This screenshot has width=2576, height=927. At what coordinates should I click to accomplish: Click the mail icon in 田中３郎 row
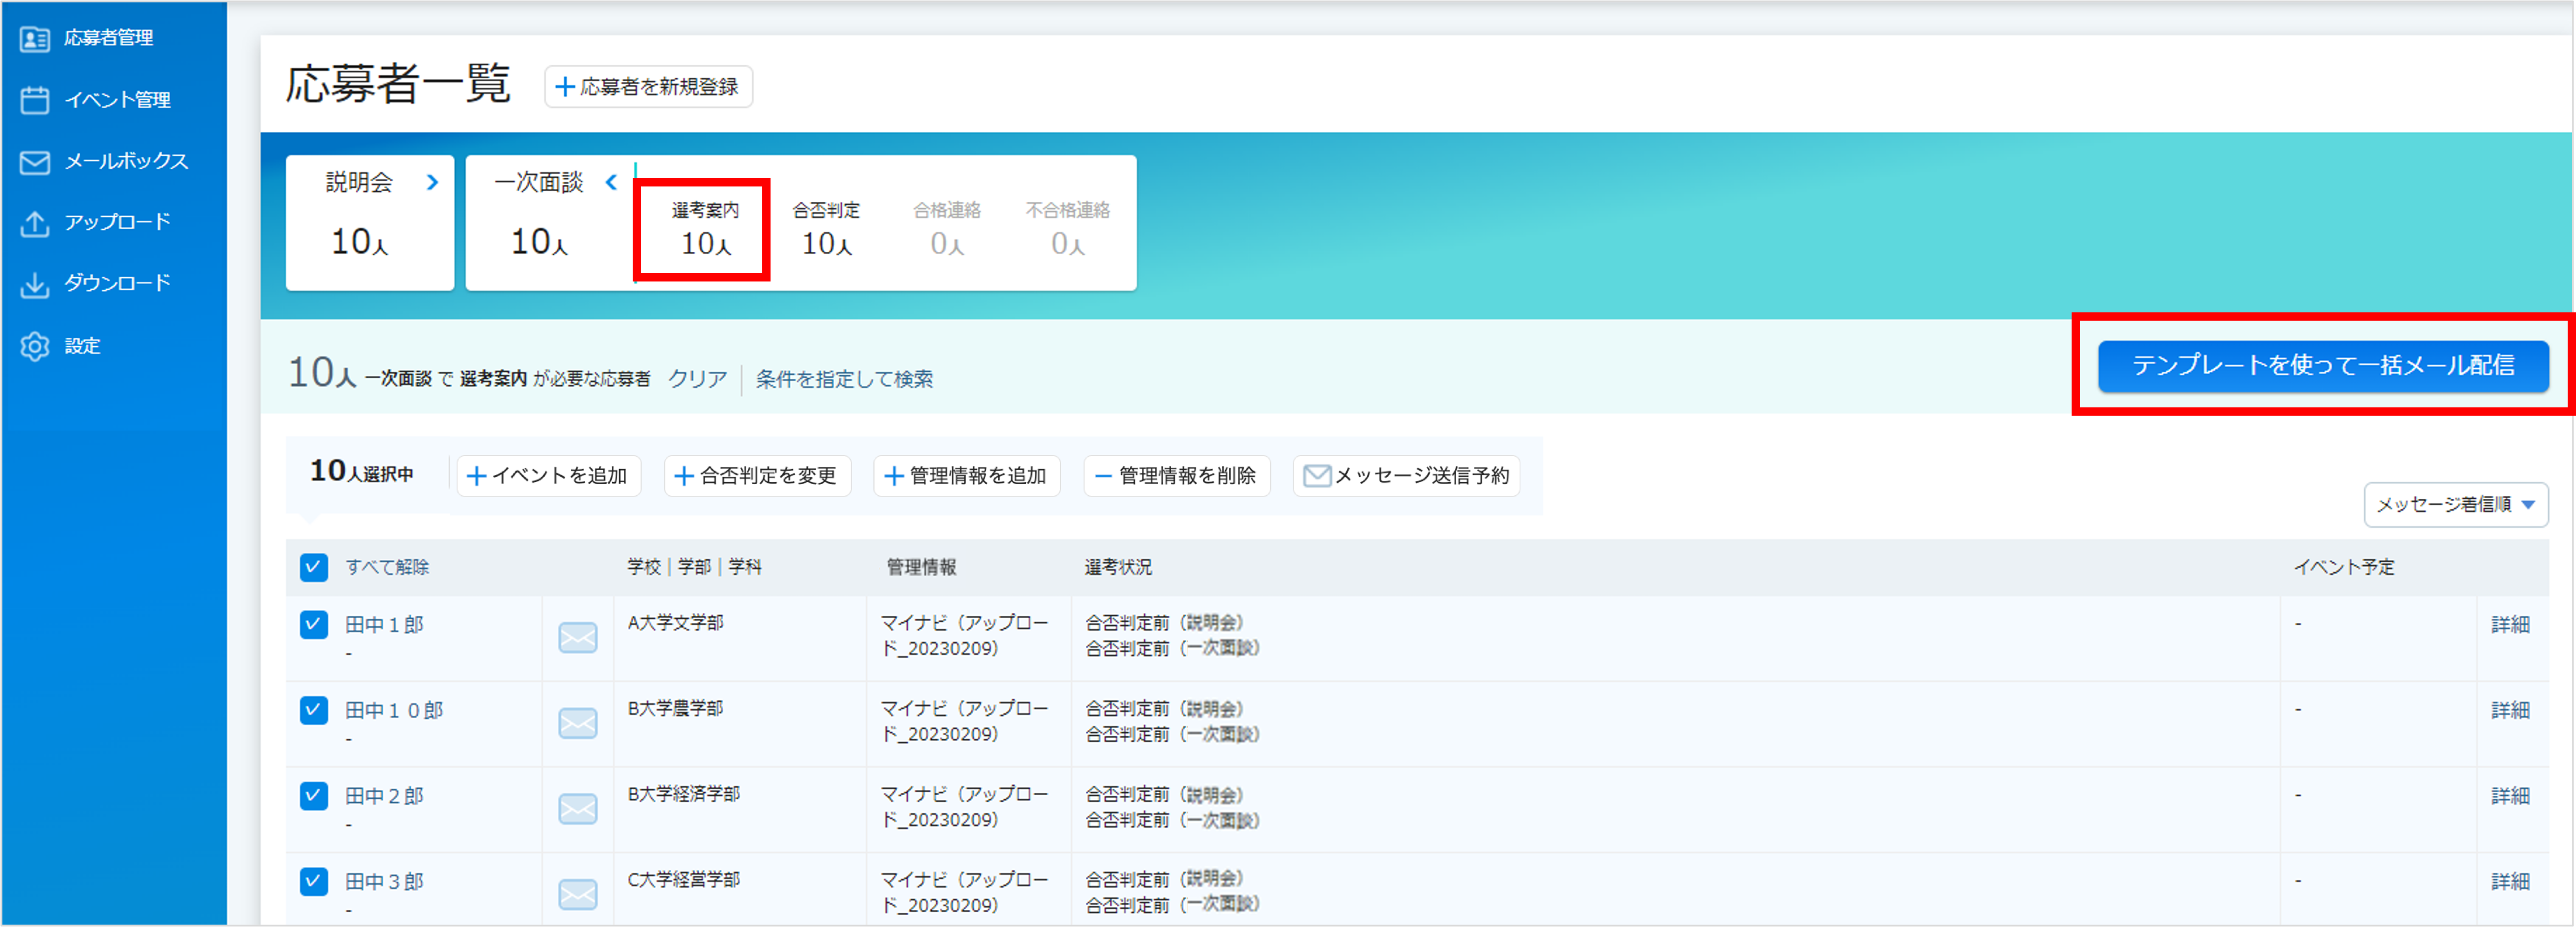pyautogui.click(x=578, y=895)
